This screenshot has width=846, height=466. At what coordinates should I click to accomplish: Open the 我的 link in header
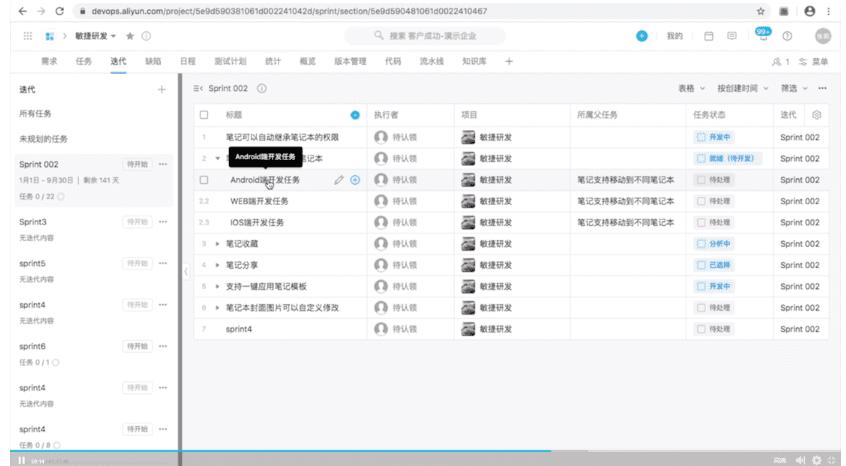674,36
